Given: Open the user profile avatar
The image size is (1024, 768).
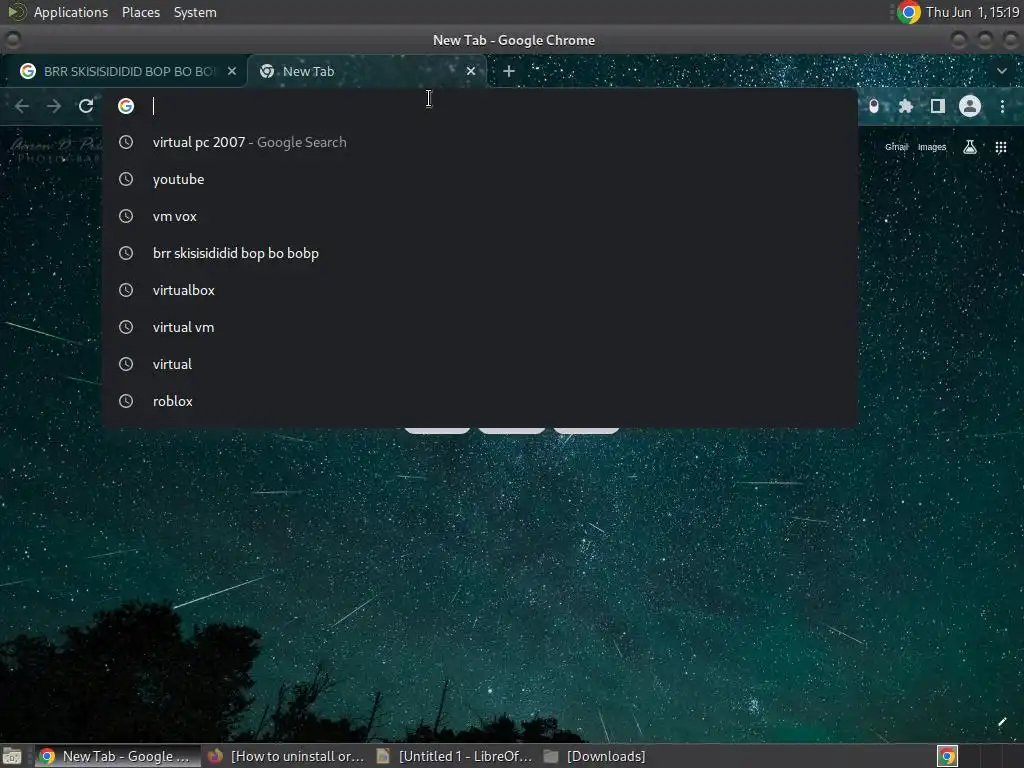Looking at the screenshot, I should [x=970, y=106].
